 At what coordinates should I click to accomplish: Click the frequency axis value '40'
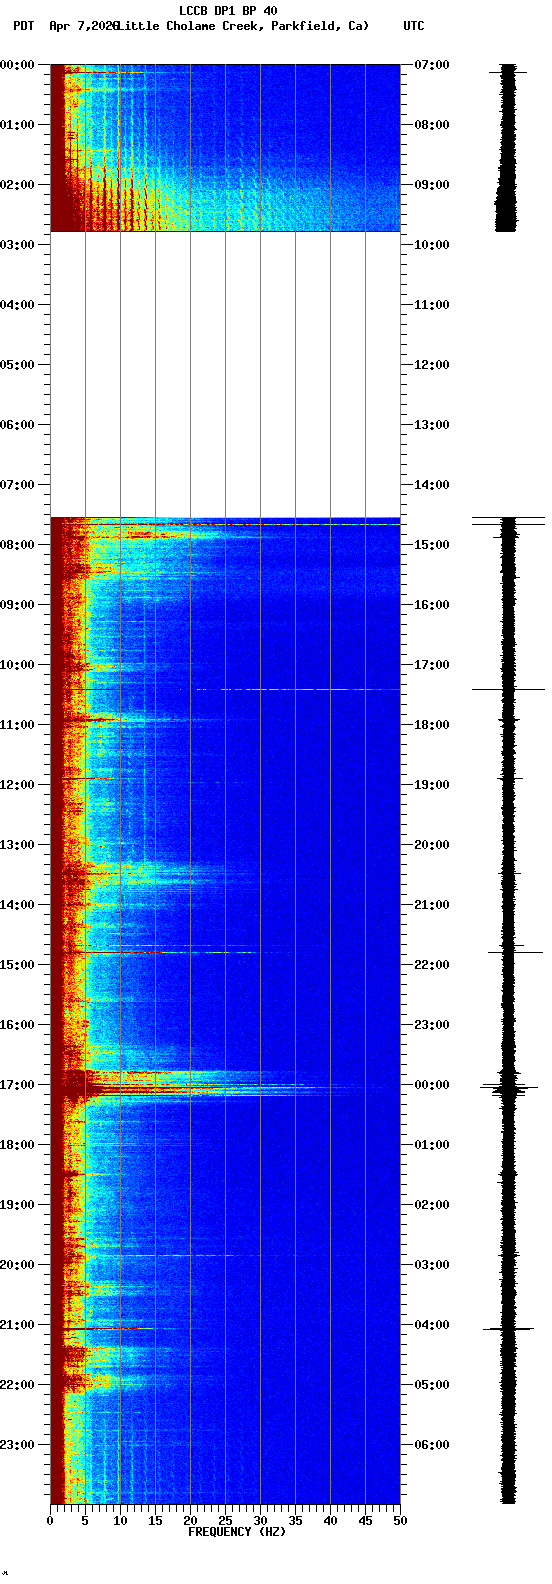(x=330, y=1521)
